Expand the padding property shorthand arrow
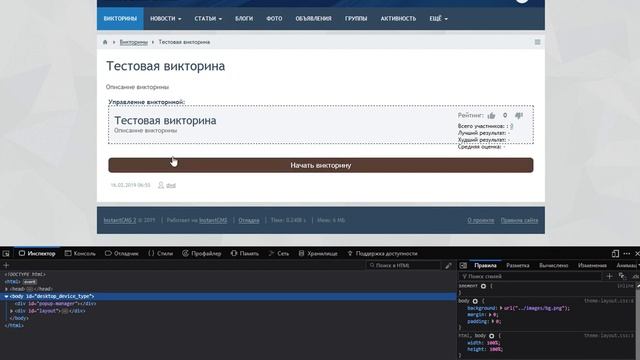 pyautogui.click(x=493, y=322)
